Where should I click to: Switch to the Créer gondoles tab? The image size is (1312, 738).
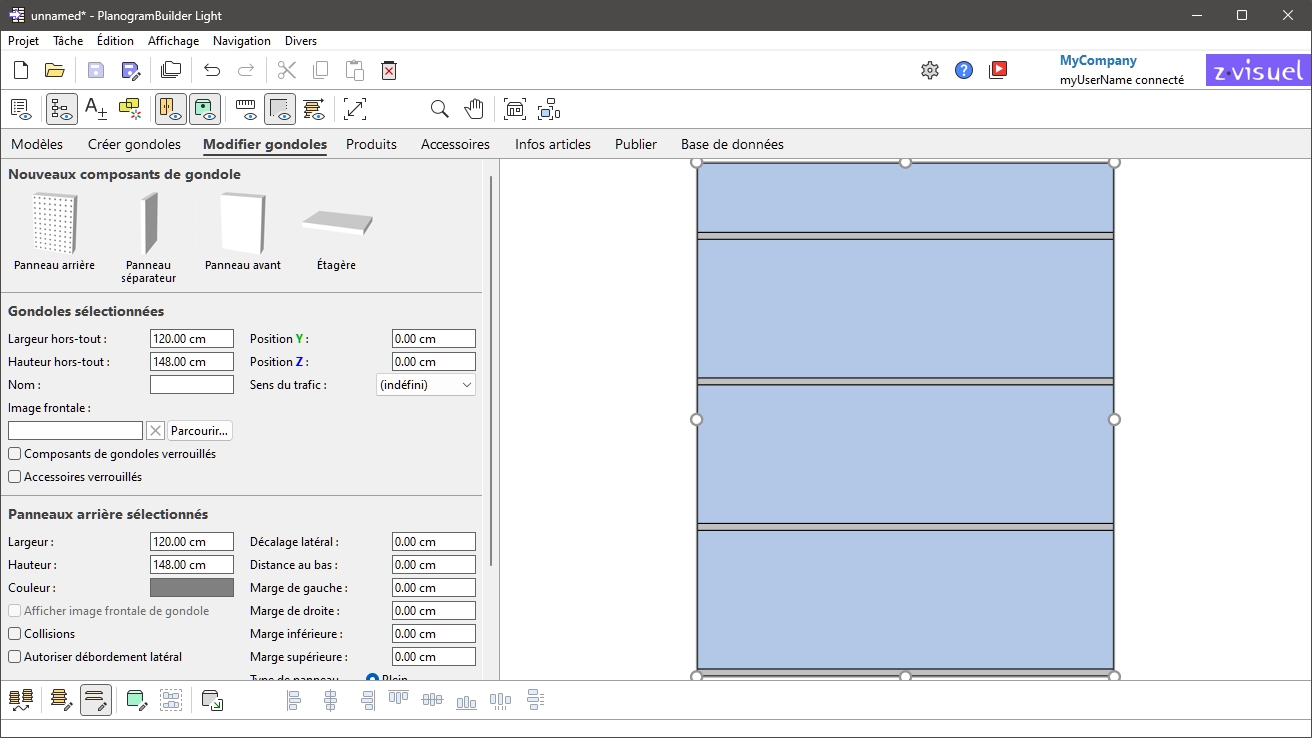(x=134, y=144)
